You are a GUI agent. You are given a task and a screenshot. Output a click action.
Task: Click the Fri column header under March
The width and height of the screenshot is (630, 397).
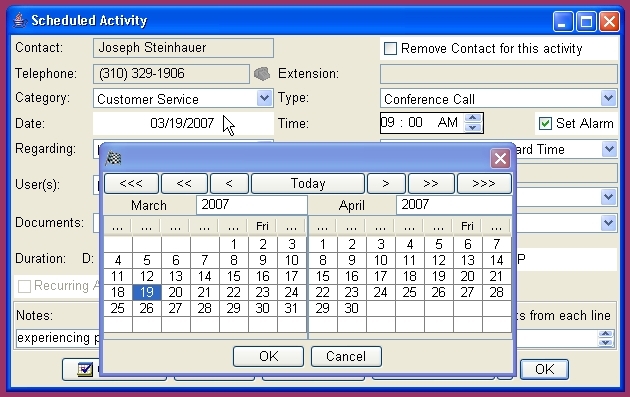262,227
